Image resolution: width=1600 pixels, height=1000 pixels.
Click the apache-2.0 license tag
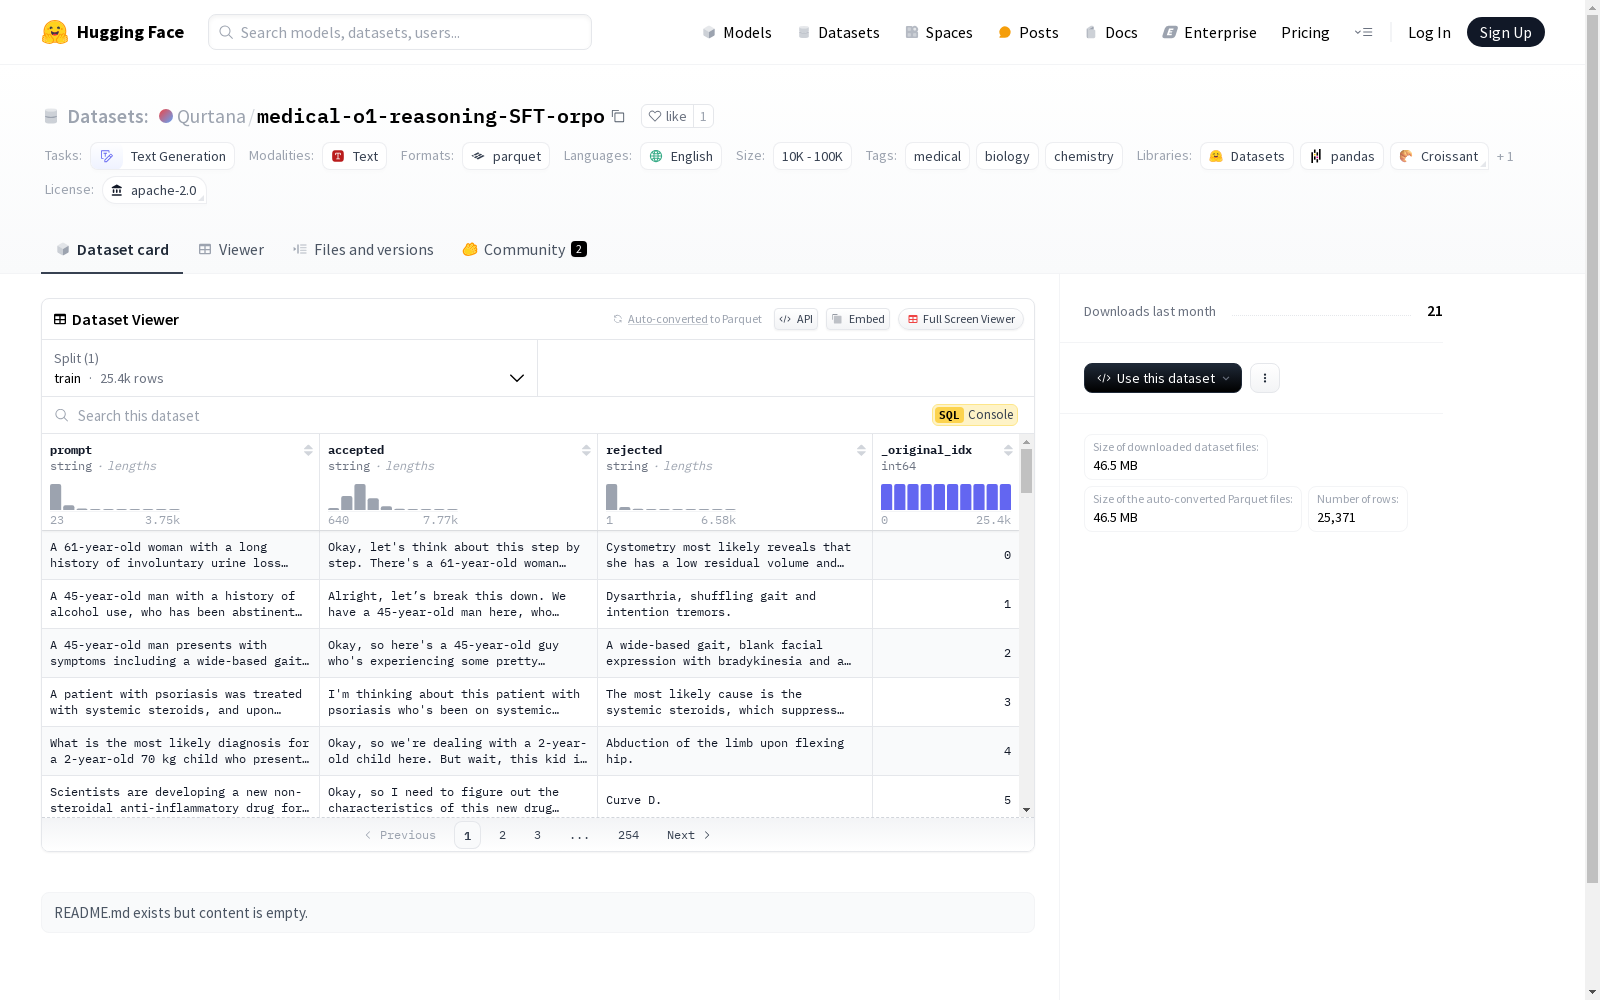(154, 190)
